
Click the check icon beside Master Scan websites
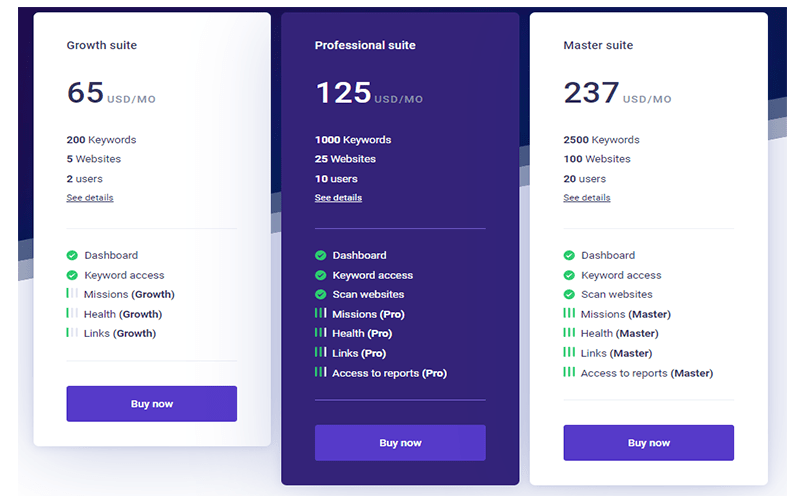569,294
